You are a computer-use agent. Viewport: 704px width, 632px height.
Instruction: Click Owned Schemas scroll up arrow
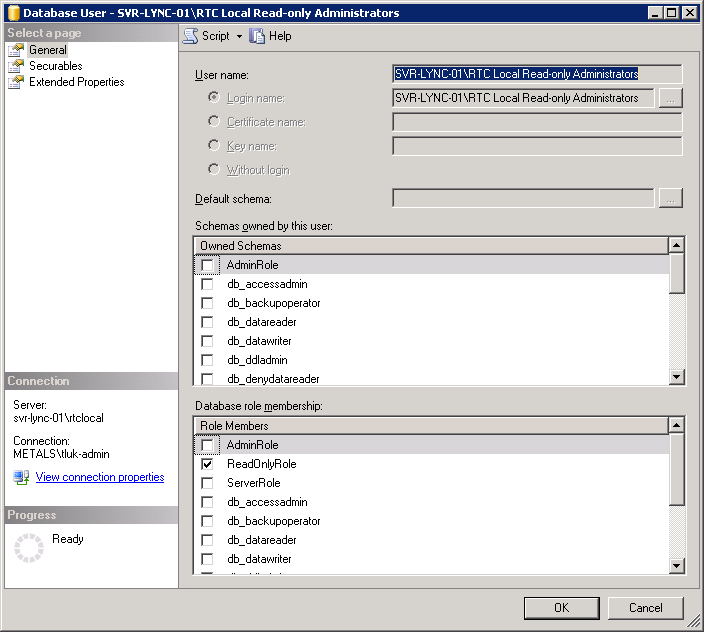676,245
